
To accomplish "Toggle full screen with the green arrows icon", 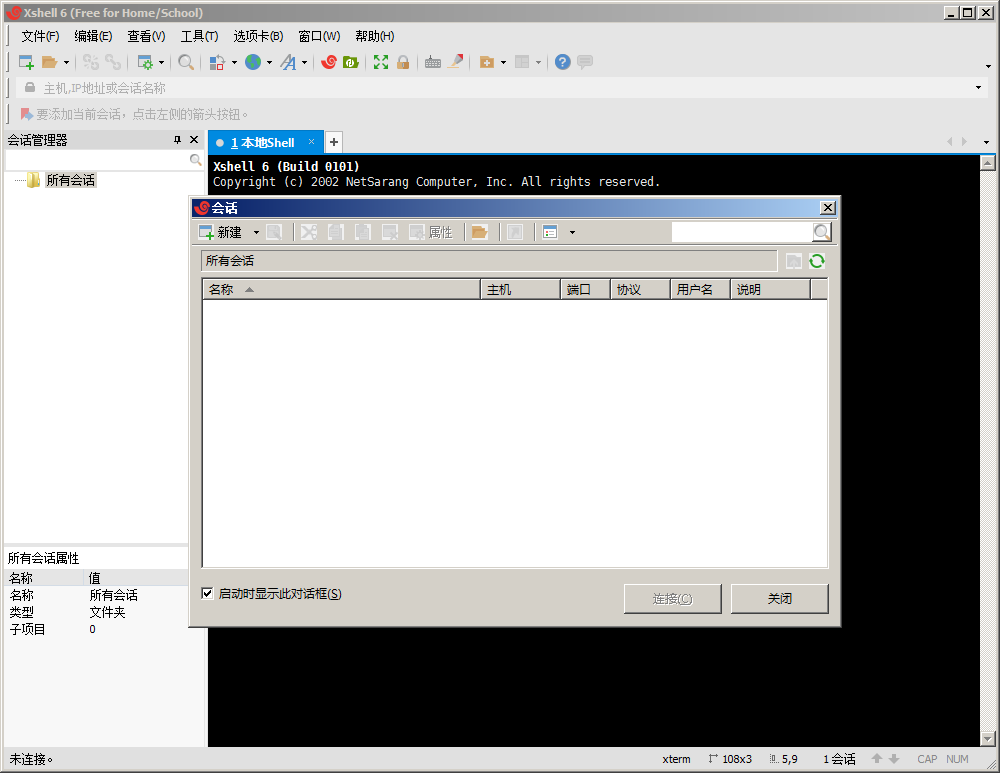I will coord(381,62).
